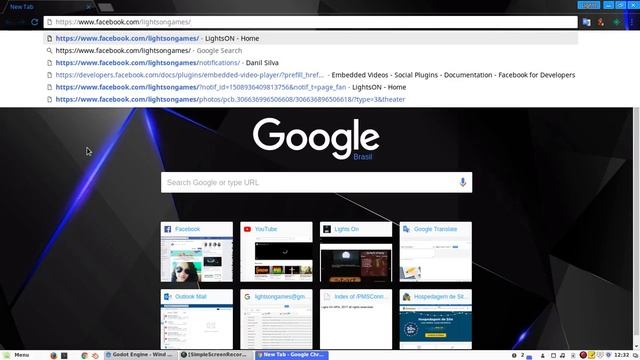Launch Firefox from the taskbar quick launcher
Image resolution: width=640 pixels, height=360 pixels.
click(x=53, y=356)
